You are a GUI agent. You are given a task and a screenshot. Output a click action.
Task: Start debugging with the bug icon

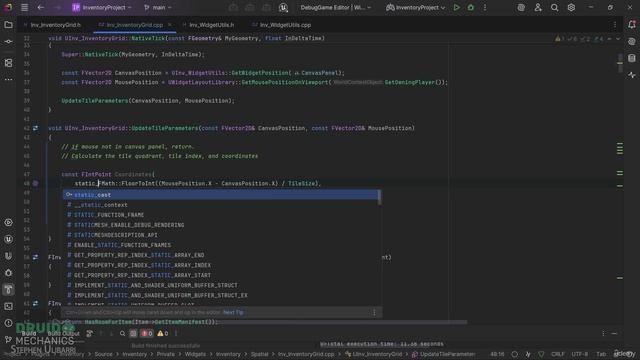click(x=471, y=7)
